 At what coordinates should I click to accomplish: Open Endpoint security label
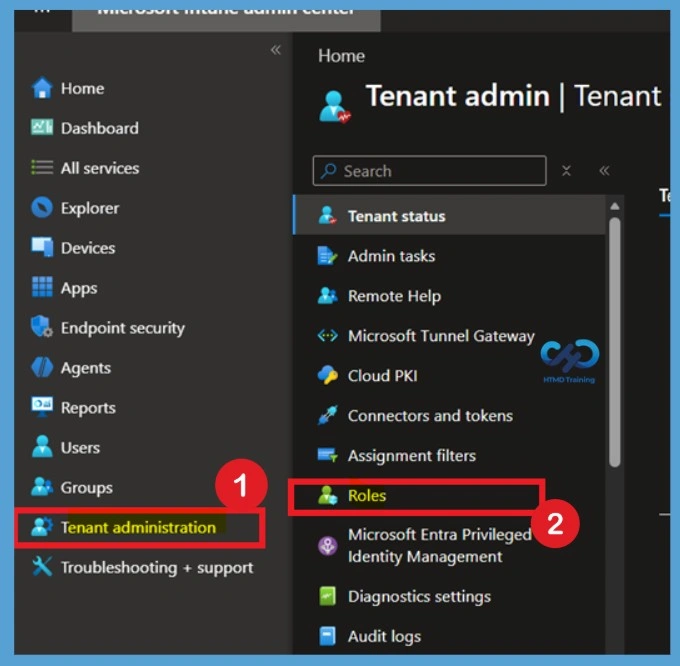(x=123, y=328)
